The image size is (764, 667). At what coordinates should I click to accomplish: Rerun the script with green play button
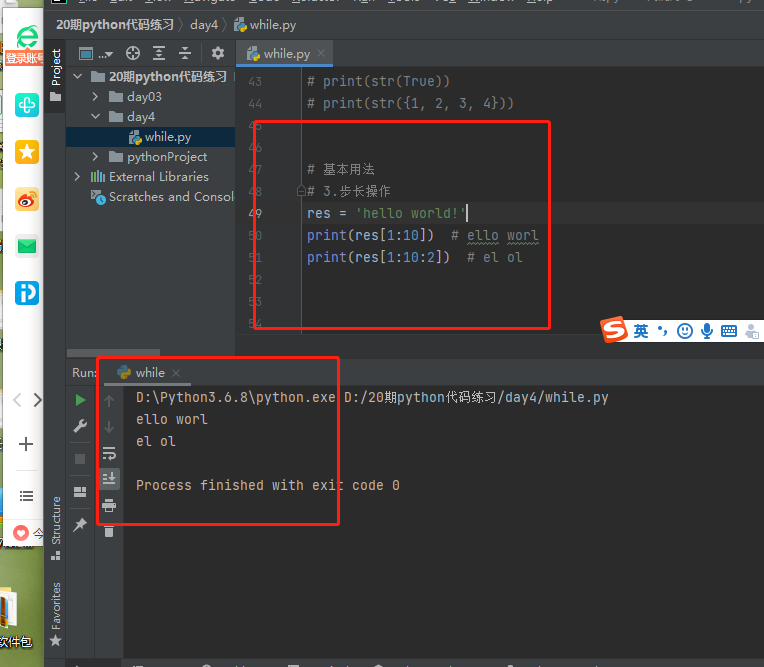[x=80, y=400]
